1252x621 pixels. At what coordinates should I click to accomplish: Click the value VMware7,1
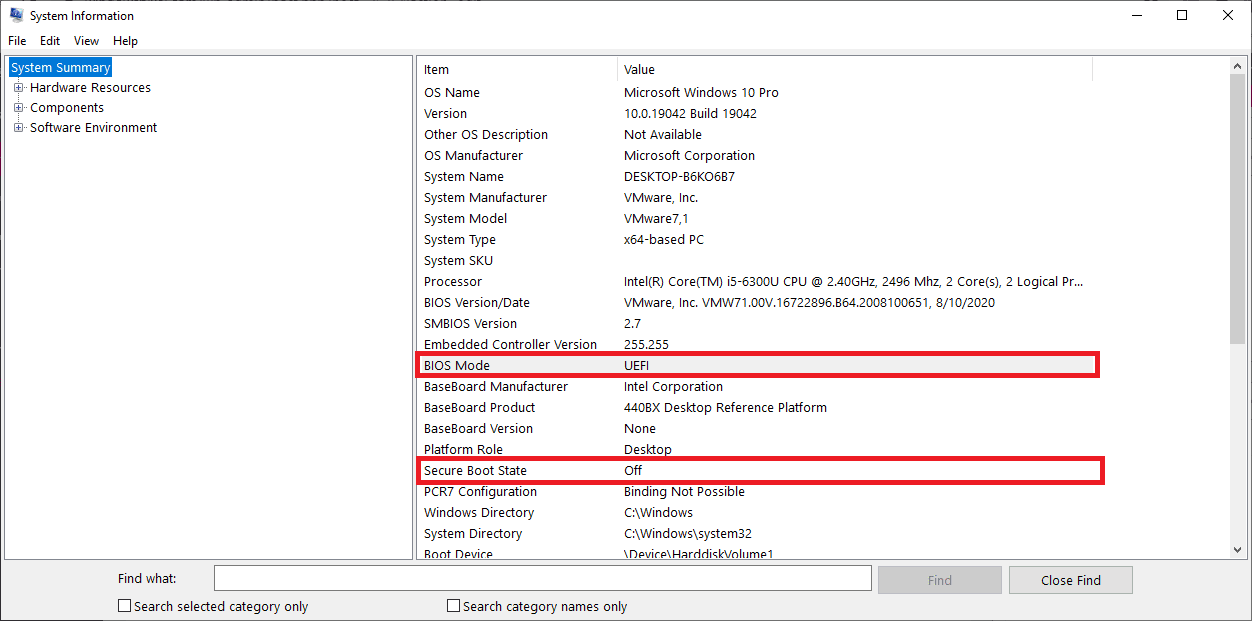click(656, 219)
